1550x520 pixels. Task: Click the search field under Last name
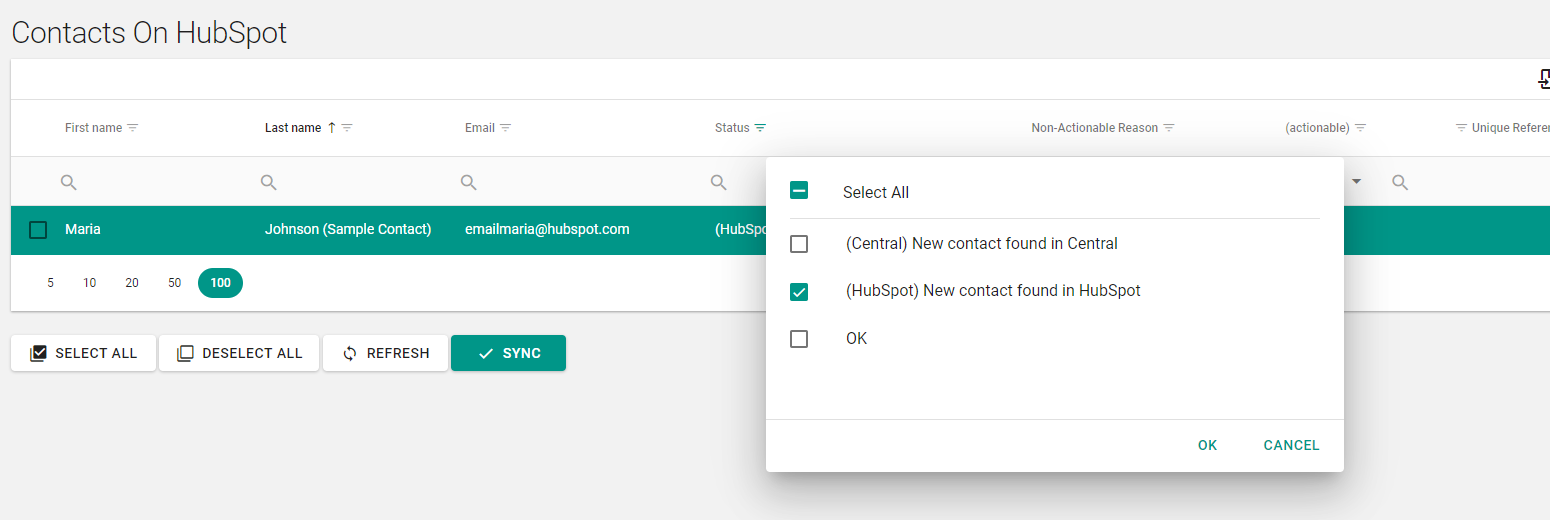click(x=350, y=182)
